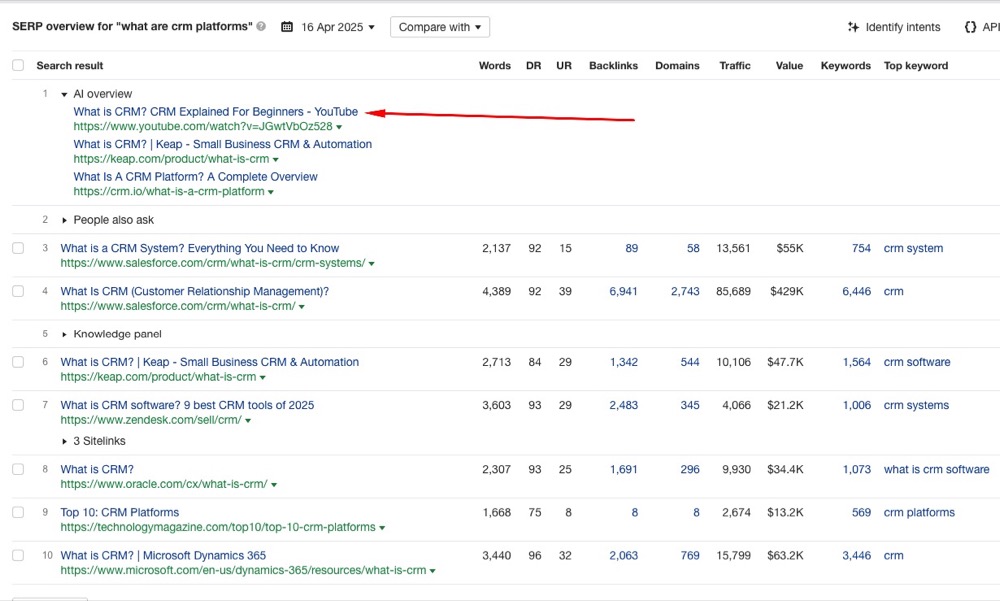Click the DR column header
Image resolution: width=1000 pixels, height=601 pixels.
534,66
